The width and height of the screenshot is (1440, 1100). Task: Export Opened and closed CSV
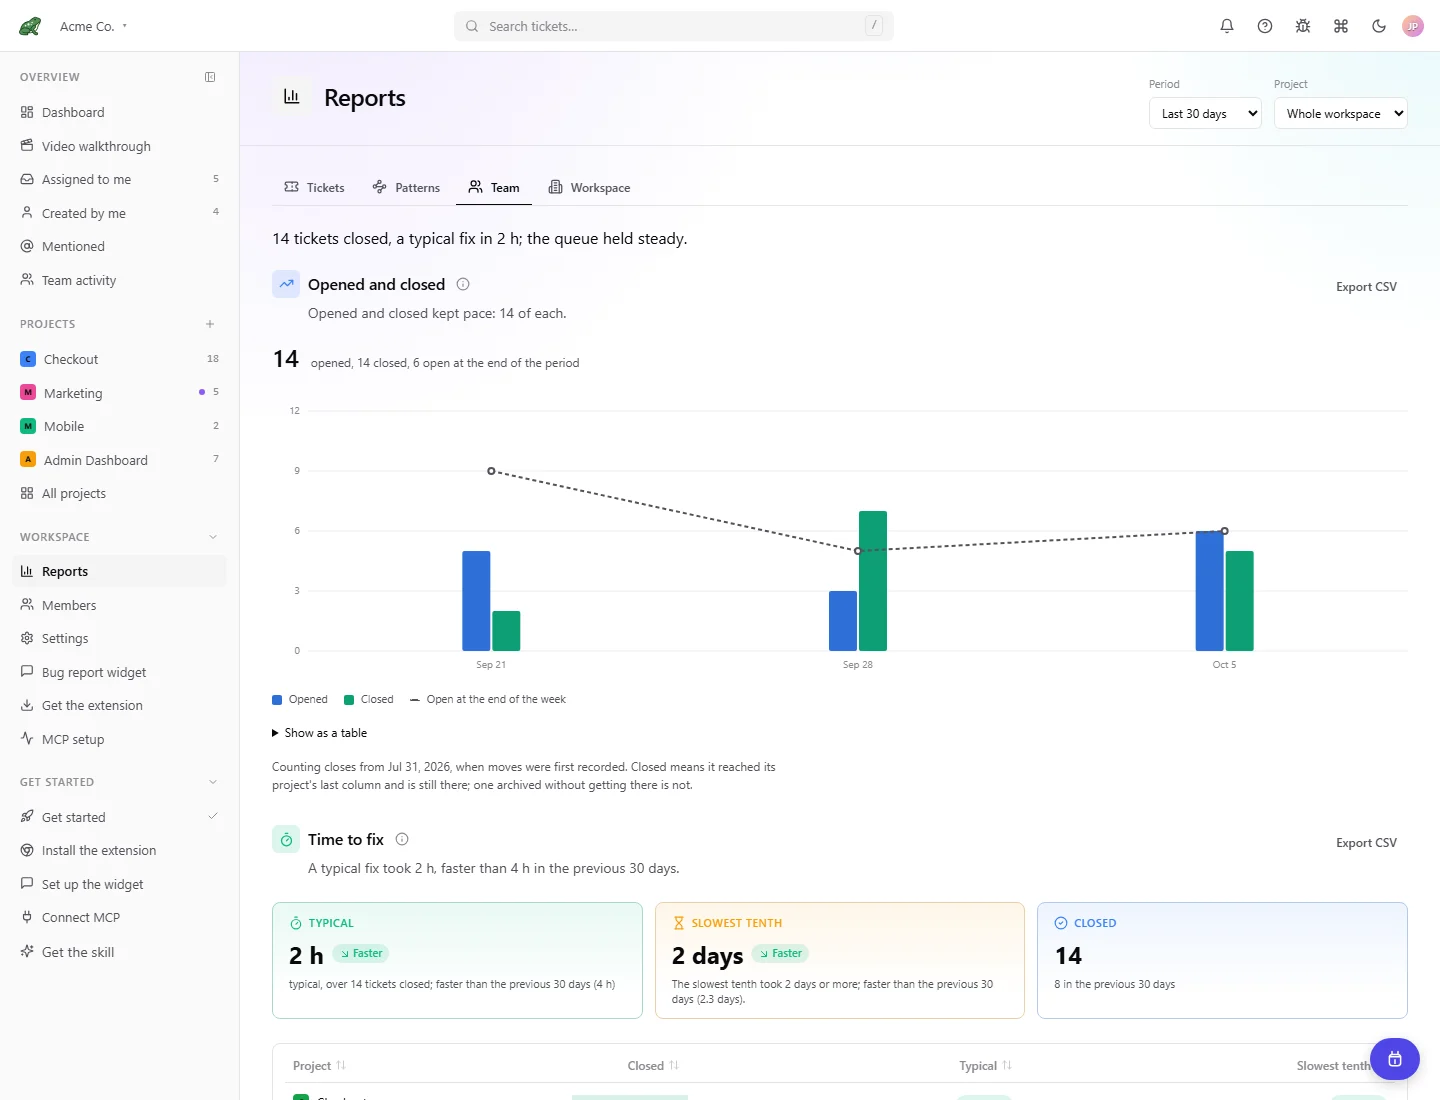[x=1366, y=287]
